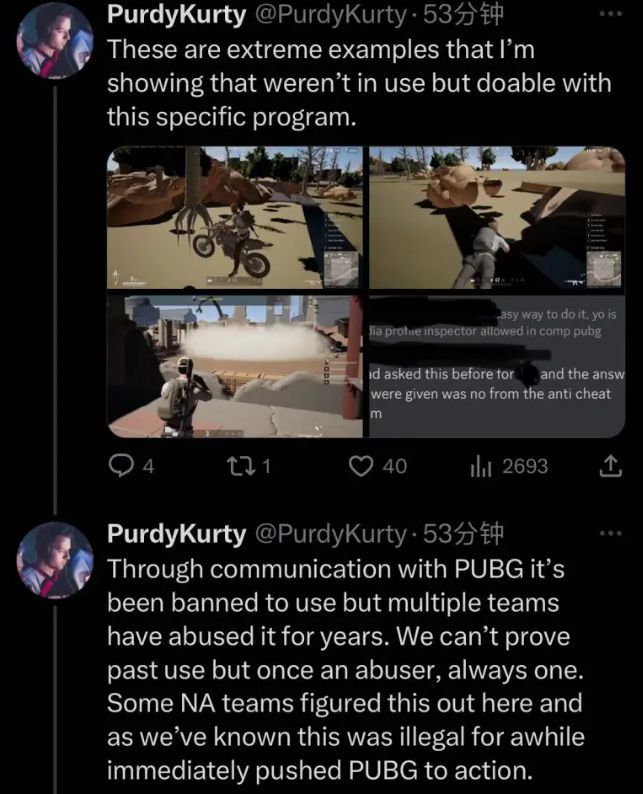Like the tweet with 40 likes
The width and height of the screenshot is (643, 794).
(x=361, y=466)
